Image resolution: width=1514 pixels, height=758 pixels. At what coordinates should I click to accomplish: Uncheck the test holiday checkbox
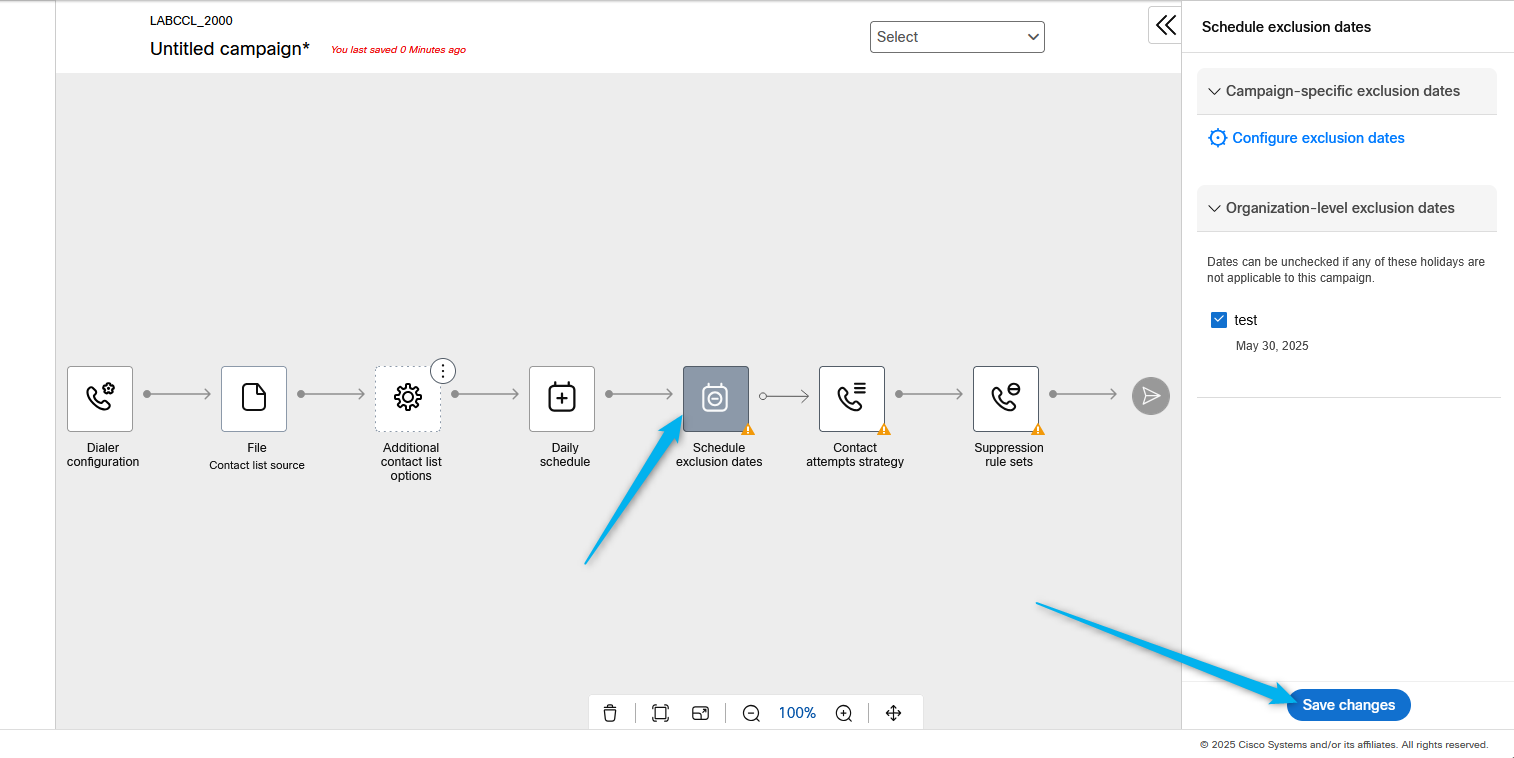pos(1219,320)
